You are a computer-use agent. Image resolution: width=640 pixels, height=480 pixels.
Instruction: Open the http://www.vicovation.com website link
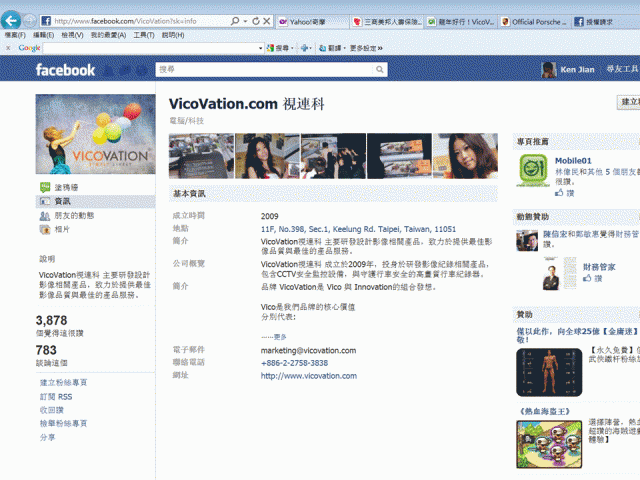click(x=309, y=376)
